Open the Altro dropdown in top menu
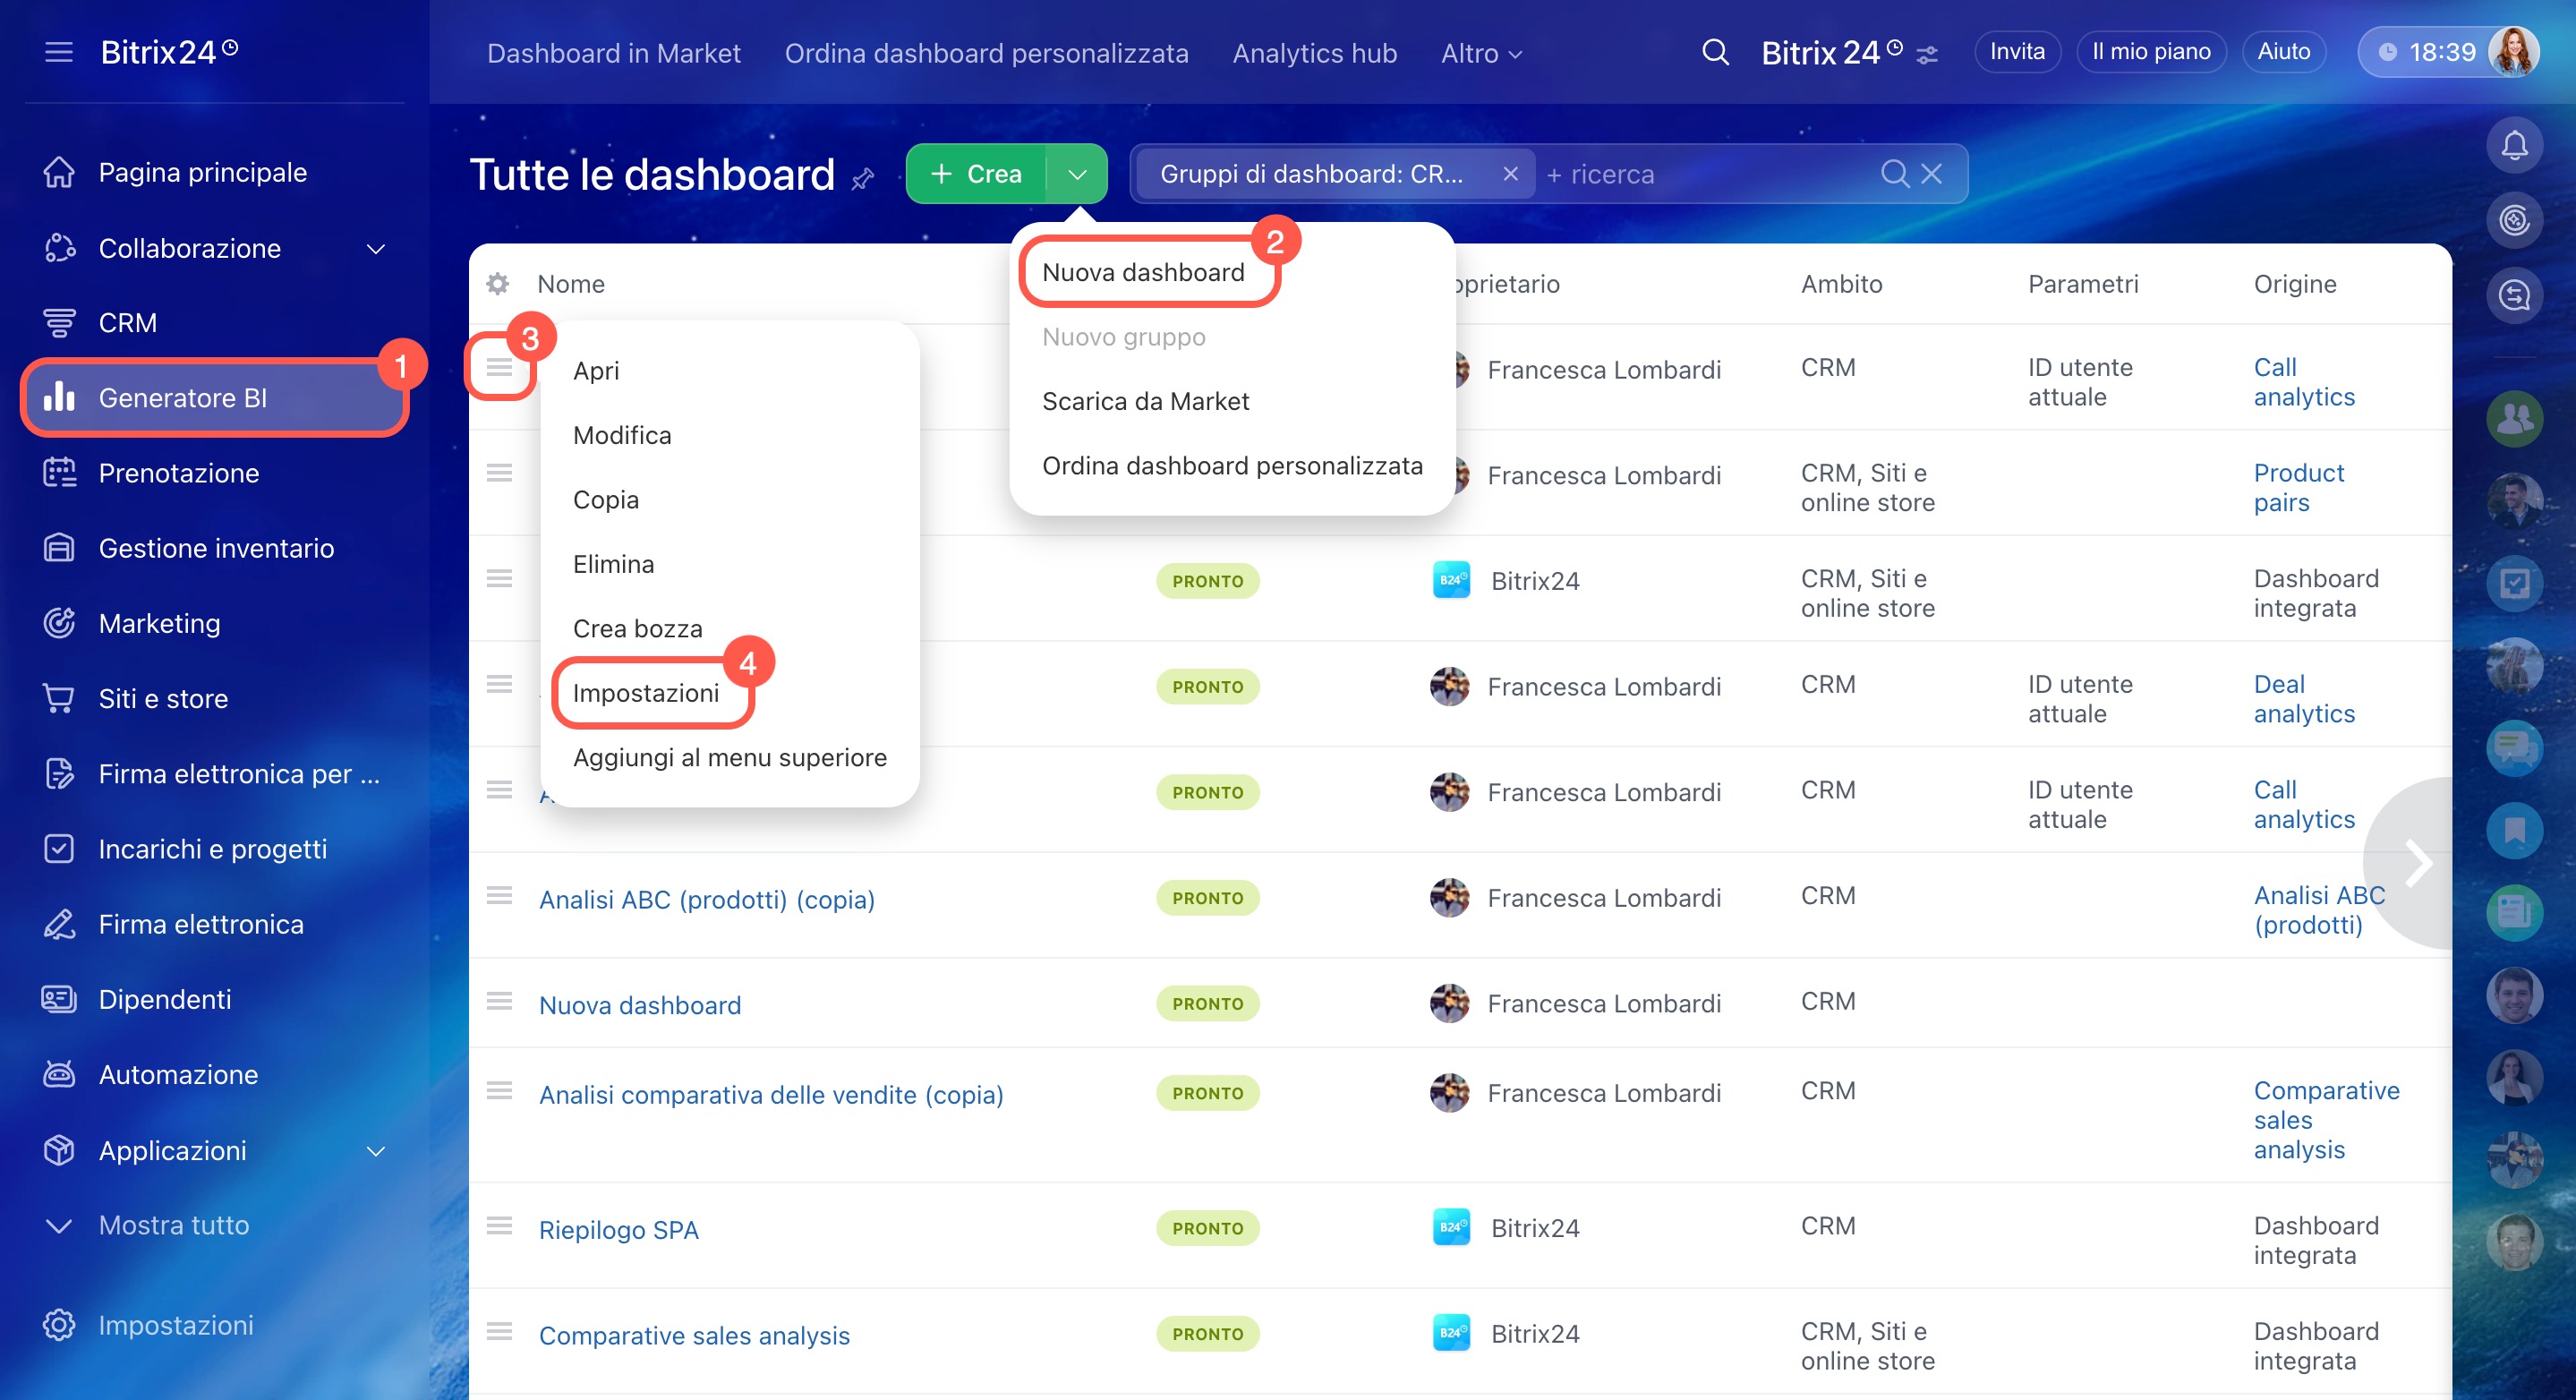Screen dimensions: 2576x1400 (x=1481, y=53)
